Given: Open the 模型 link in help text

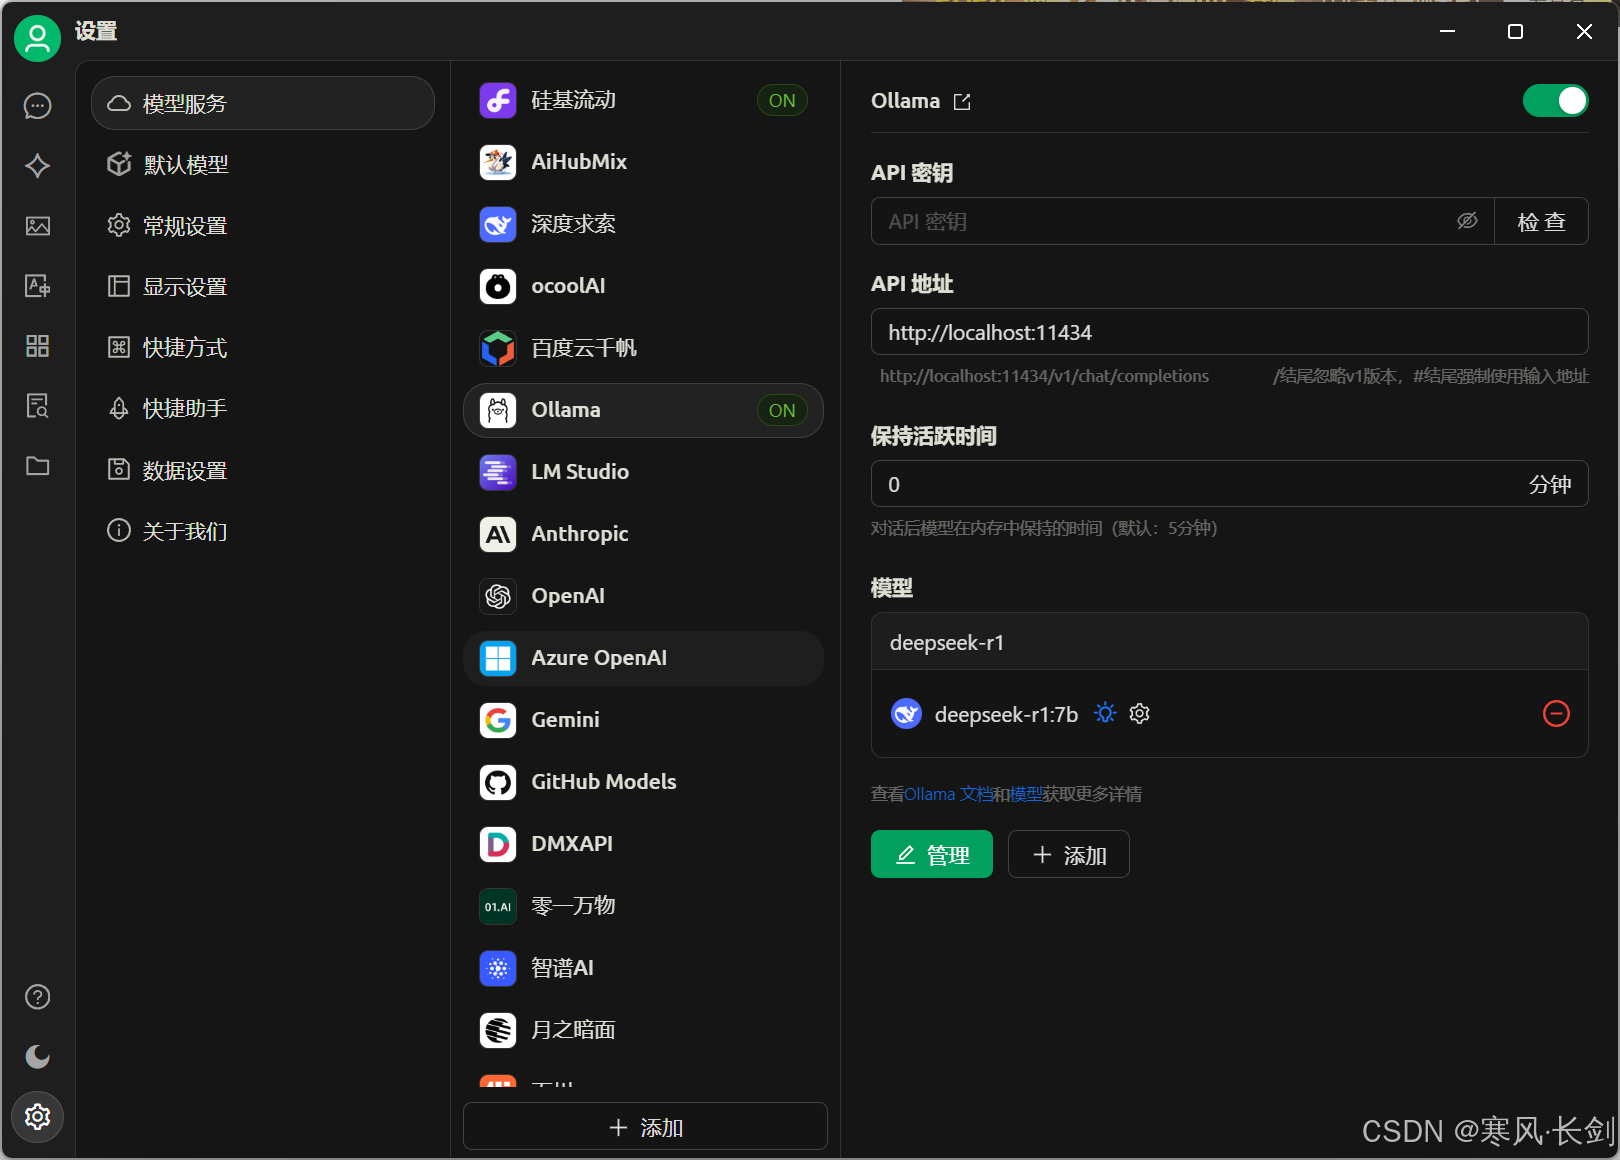Looking at the screenshot, I should click(1026, 794).
